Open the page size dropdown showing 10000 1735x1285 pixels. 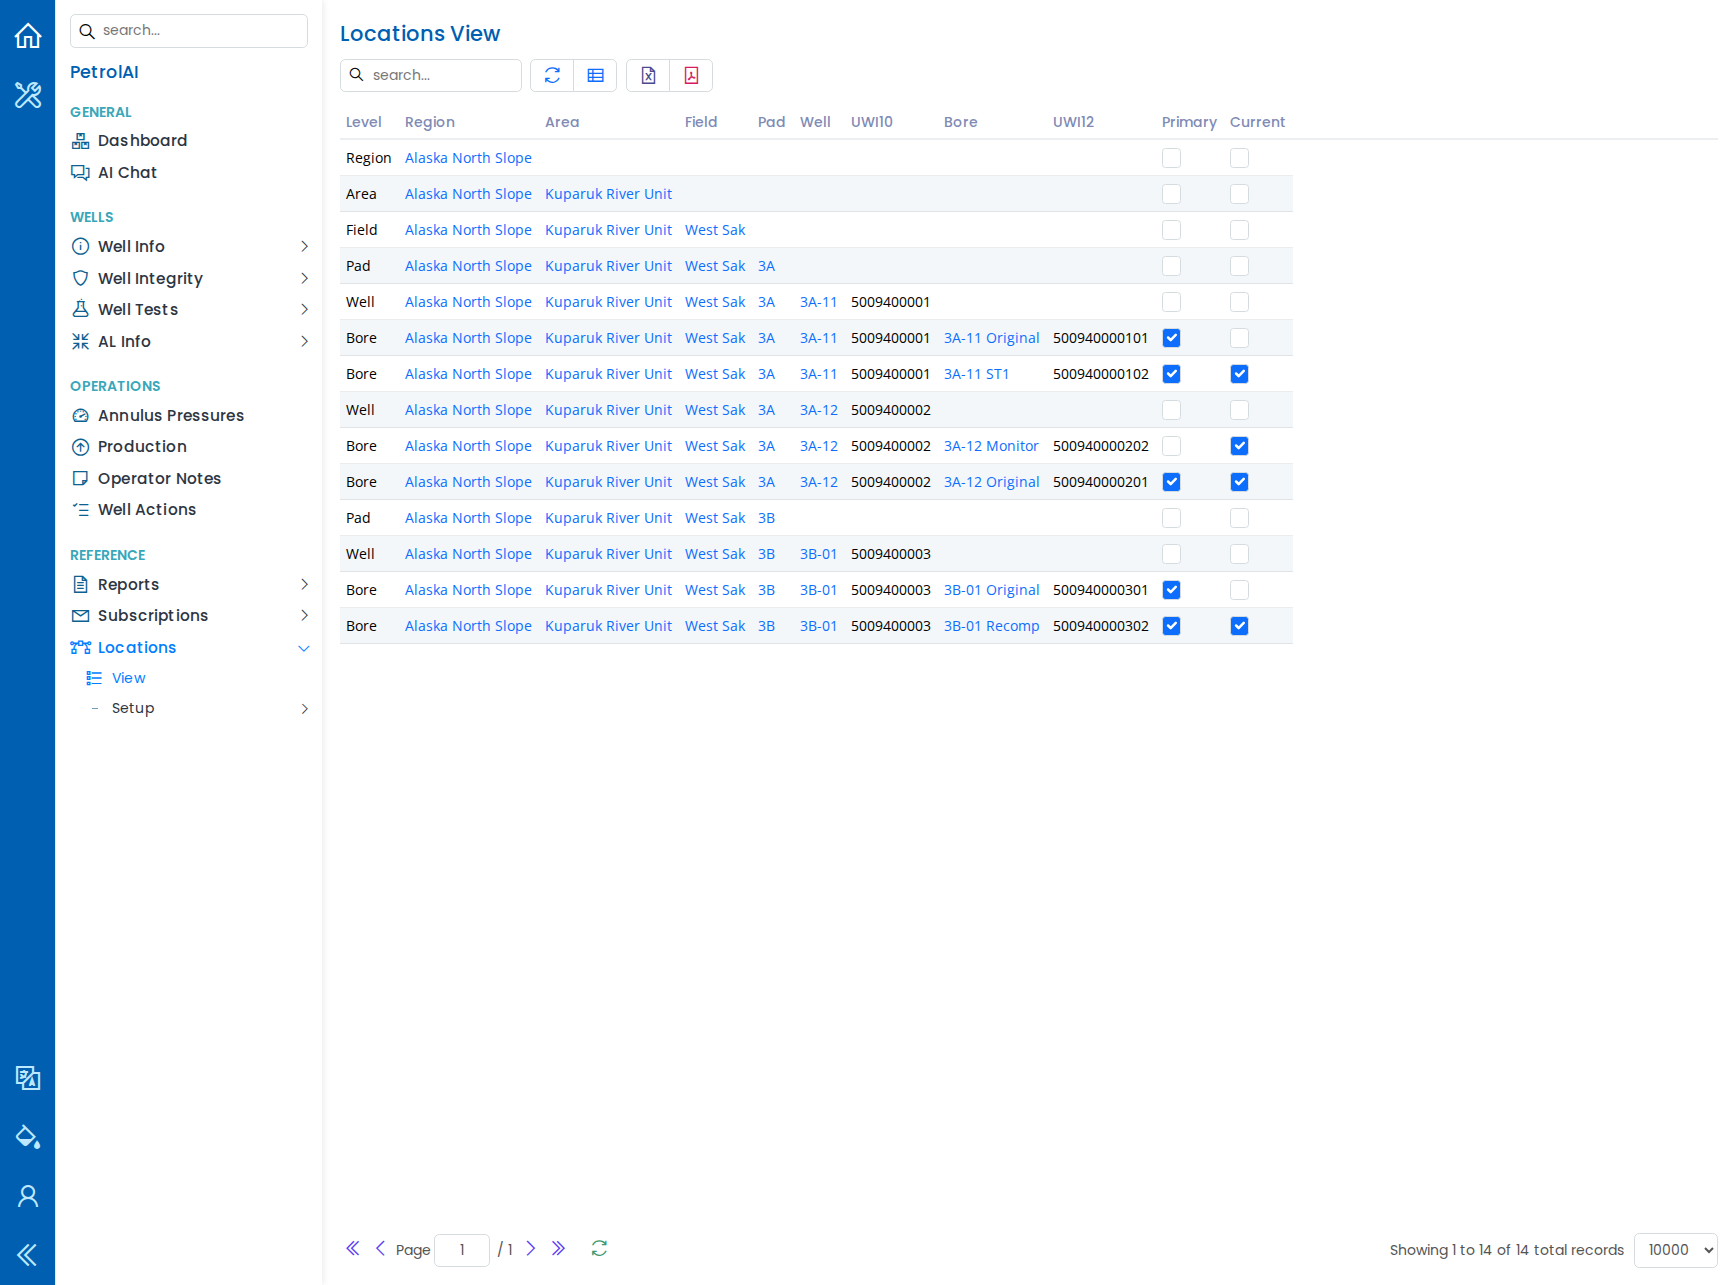pos(1675,1250)
